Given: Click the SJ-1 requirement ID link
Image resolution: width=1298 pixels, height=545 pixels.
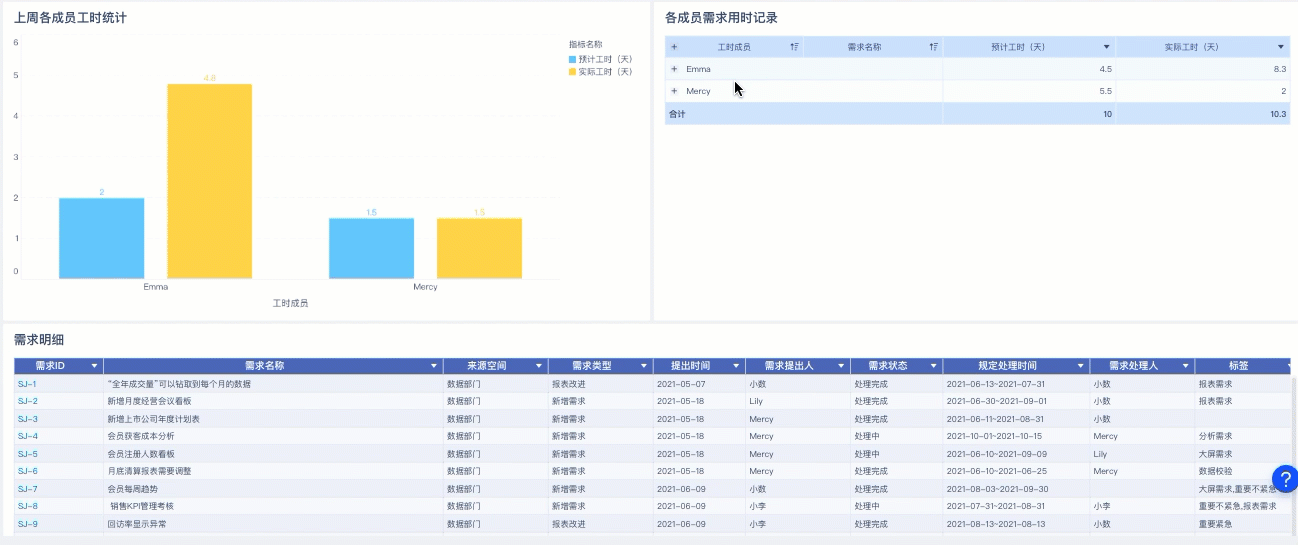Looking at the screenshot, I should click(27, 384).
